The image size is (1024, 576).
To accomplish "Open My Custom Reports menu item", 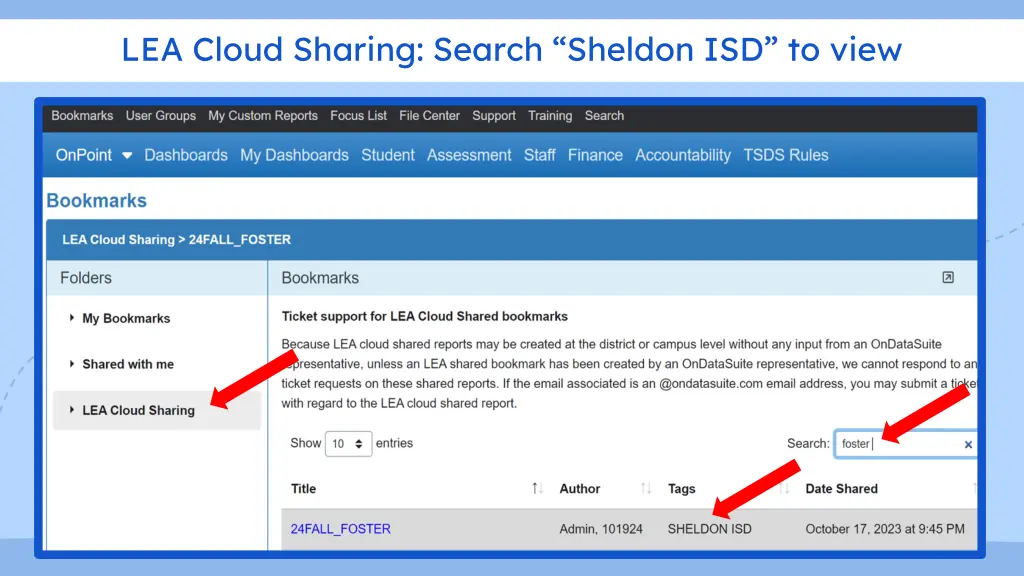I will tap(263, 116).
